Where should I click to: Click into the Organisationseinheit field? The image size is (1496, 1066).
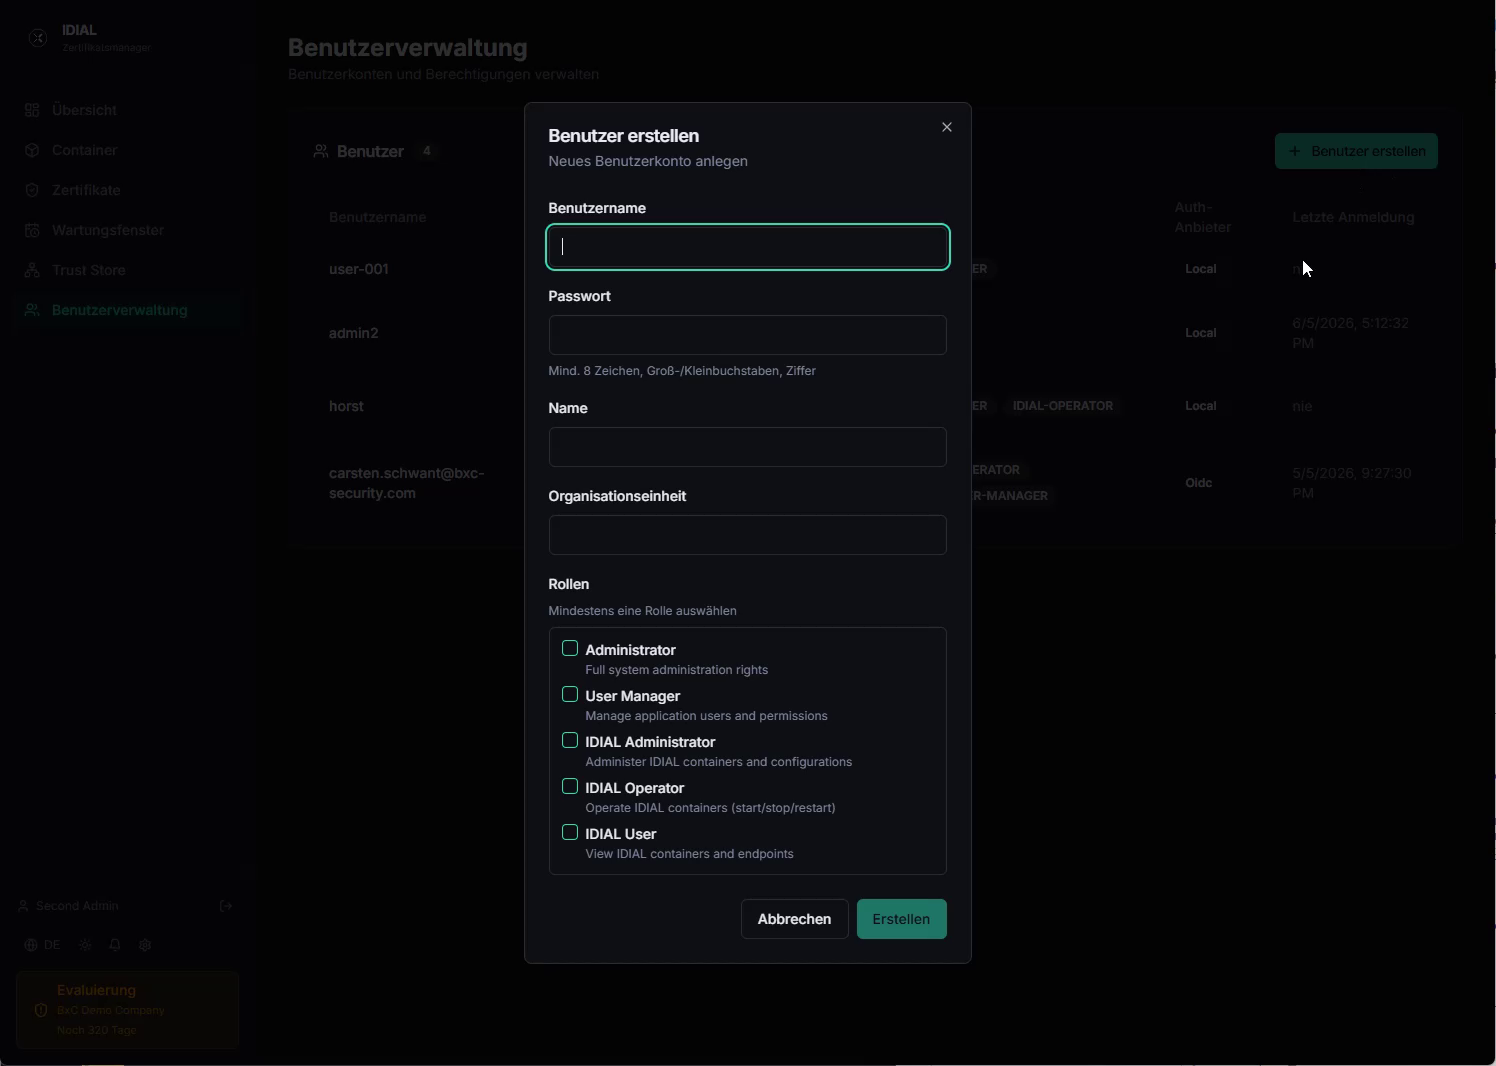[x=747, y=535]
